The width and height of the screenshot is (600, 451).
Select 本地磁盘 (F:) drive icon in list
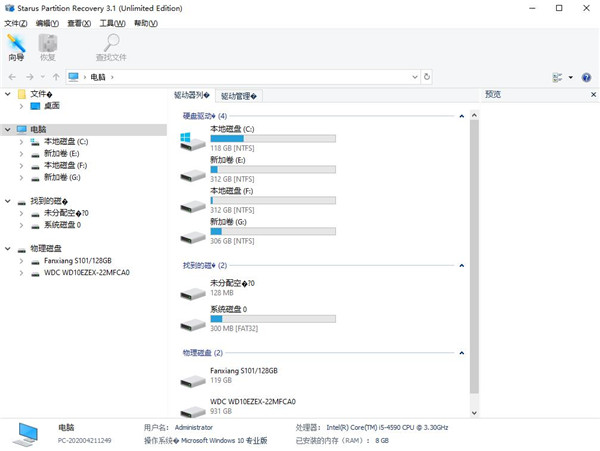point(192,206)
